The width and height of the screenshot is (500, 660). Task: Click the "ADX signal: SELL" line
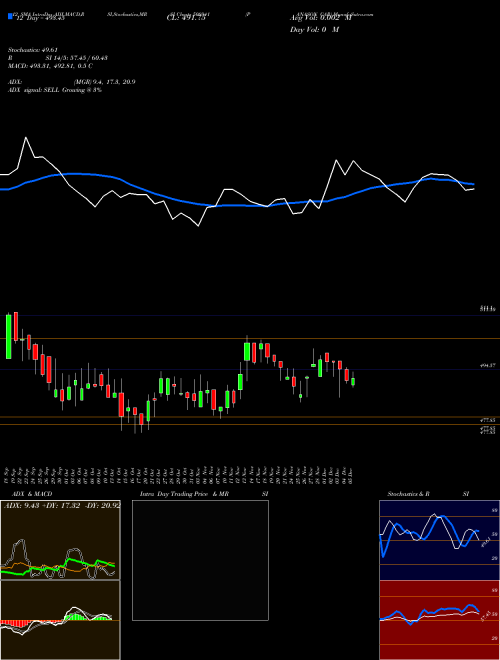click(x=55, y=90)
